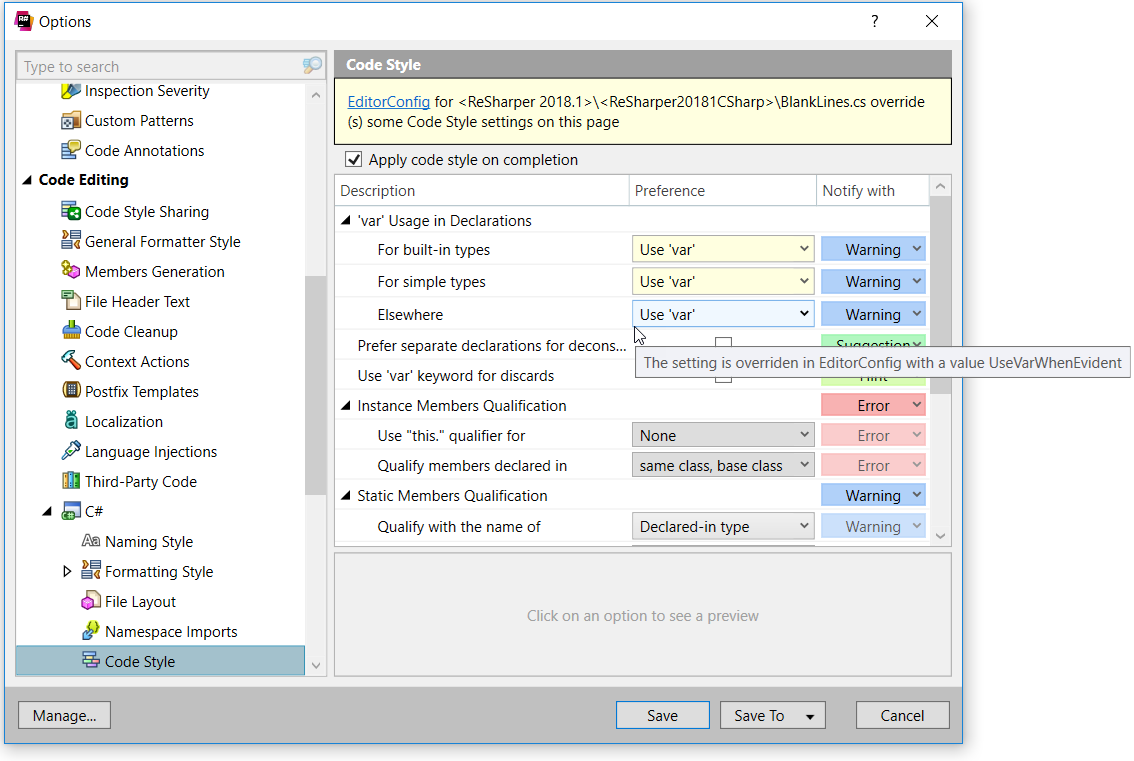
Task: Click the Save button
Action: tap(662, 715)
